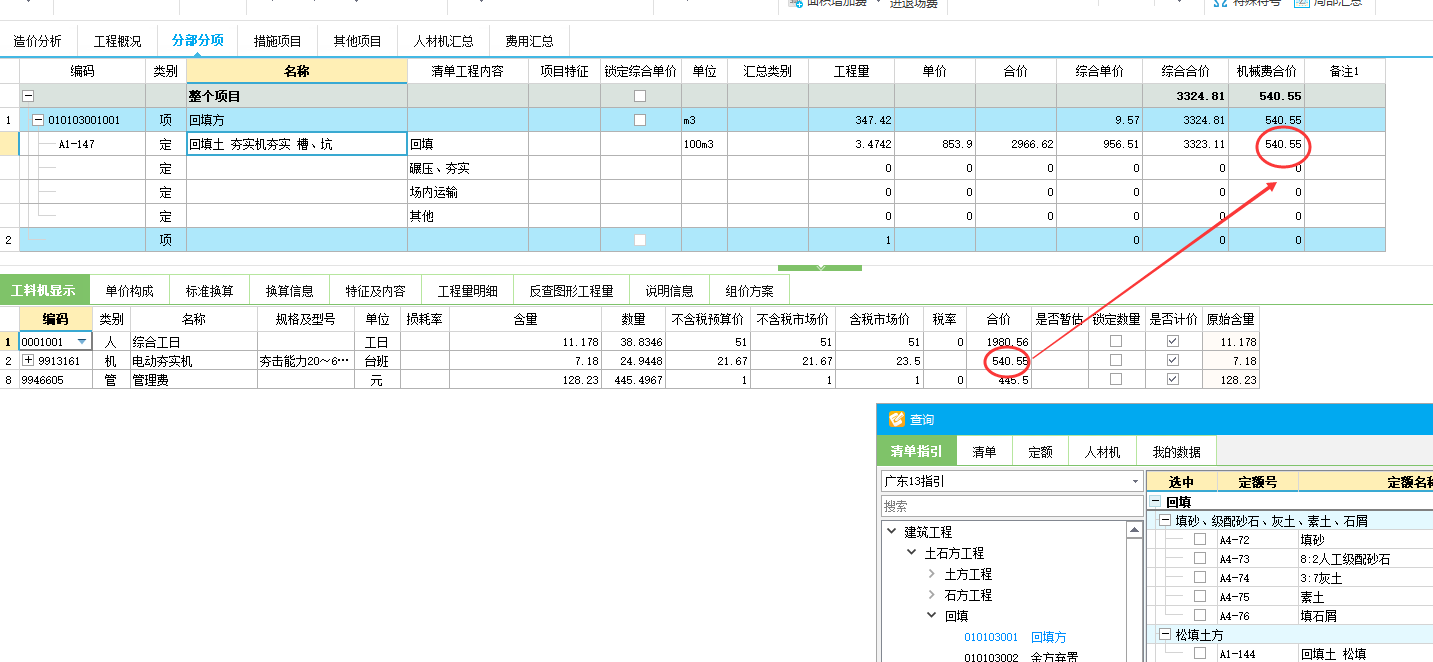Expand the 石方工程 tree node
The width and height of the screenshot is (1433, 662).
[932, 595]
